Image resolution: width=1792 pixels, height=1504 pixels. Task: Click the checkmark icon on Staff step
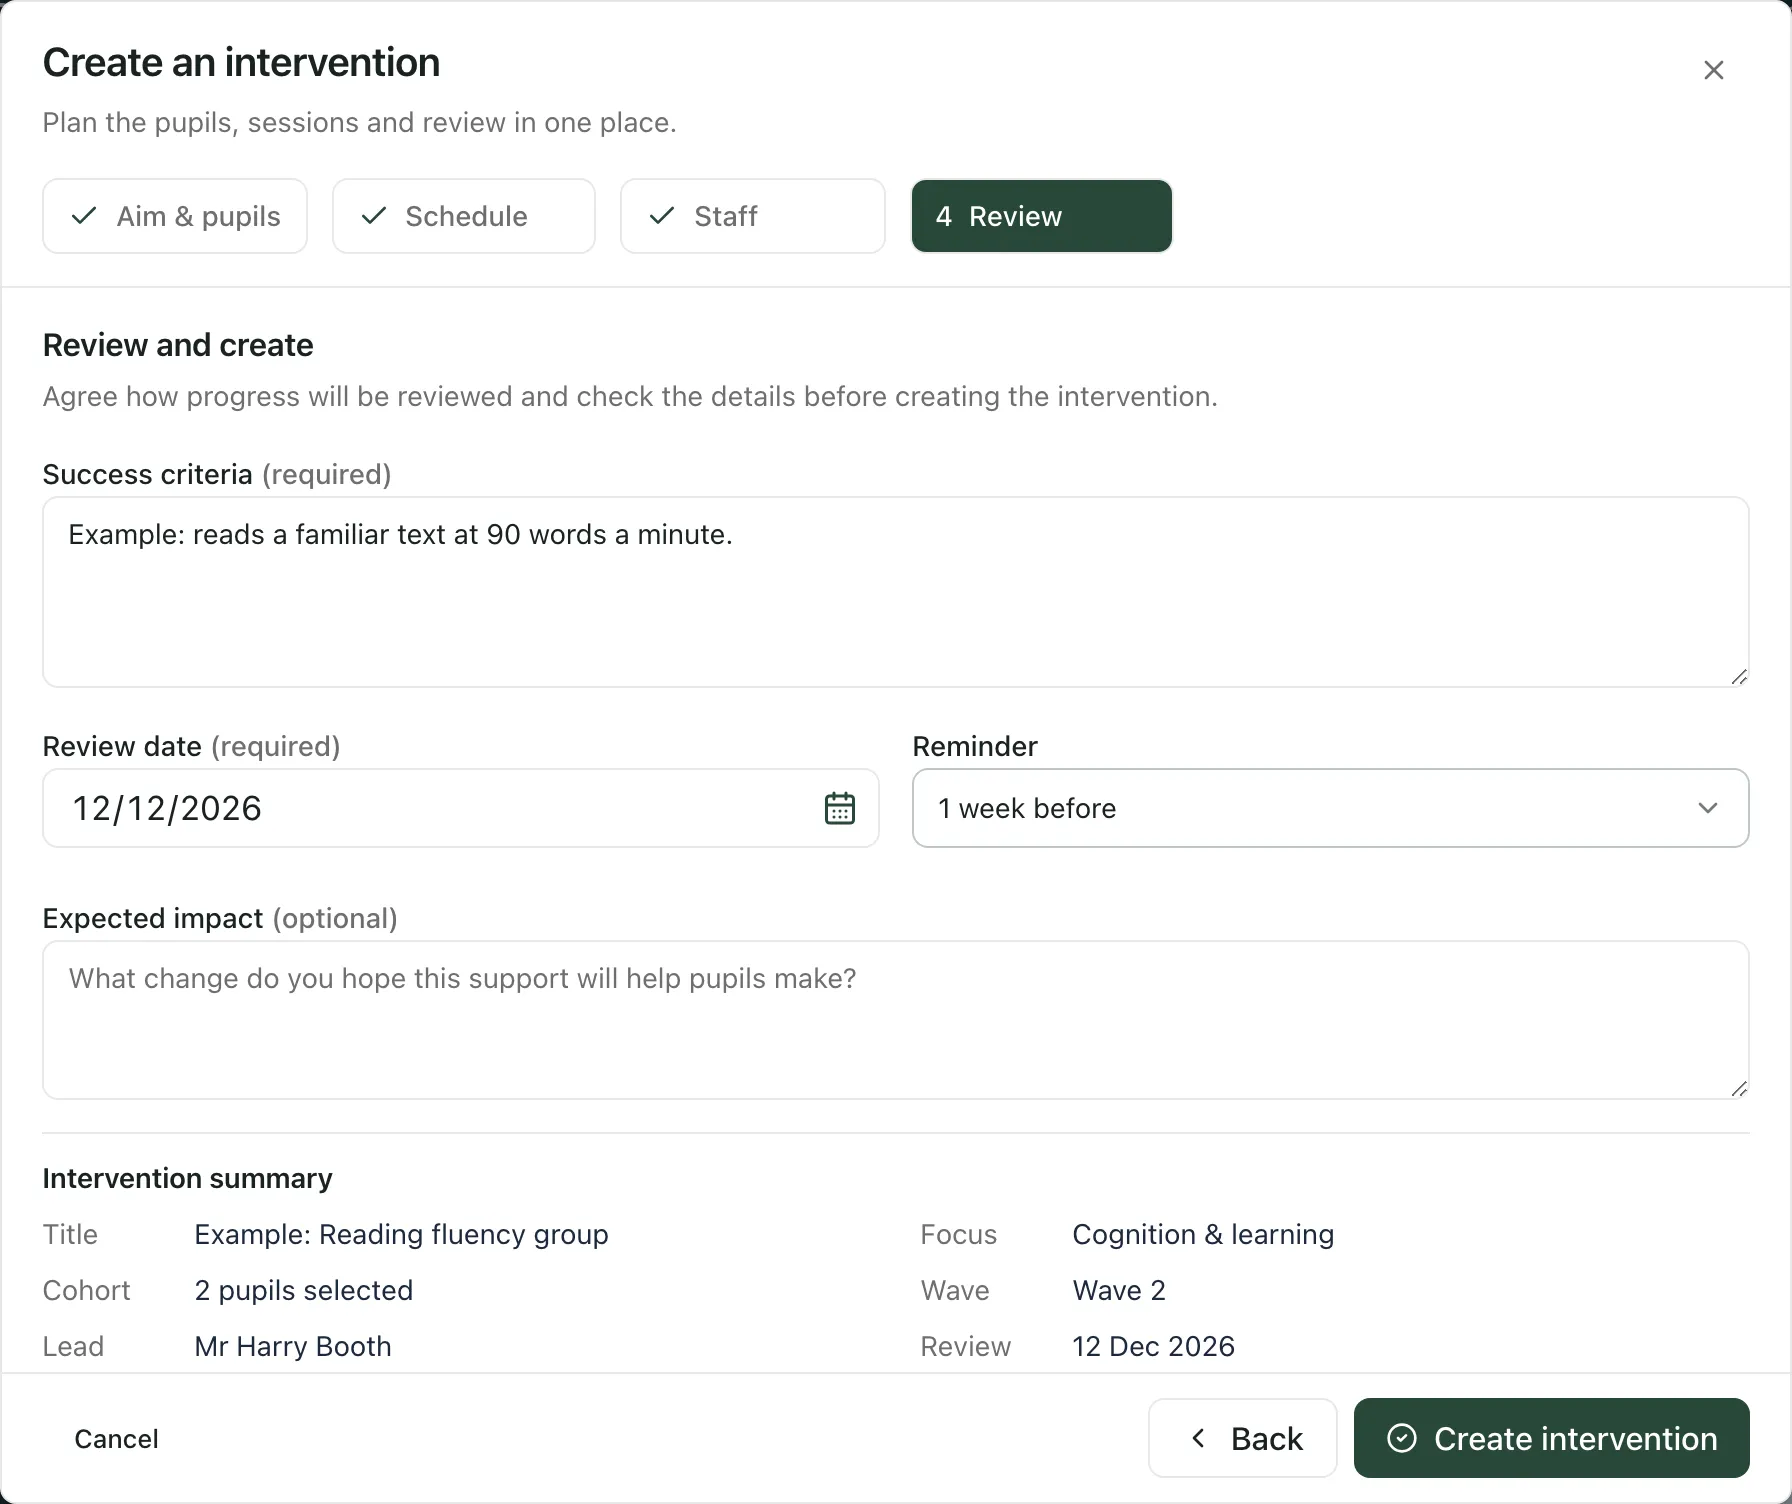tap(662, 216)
